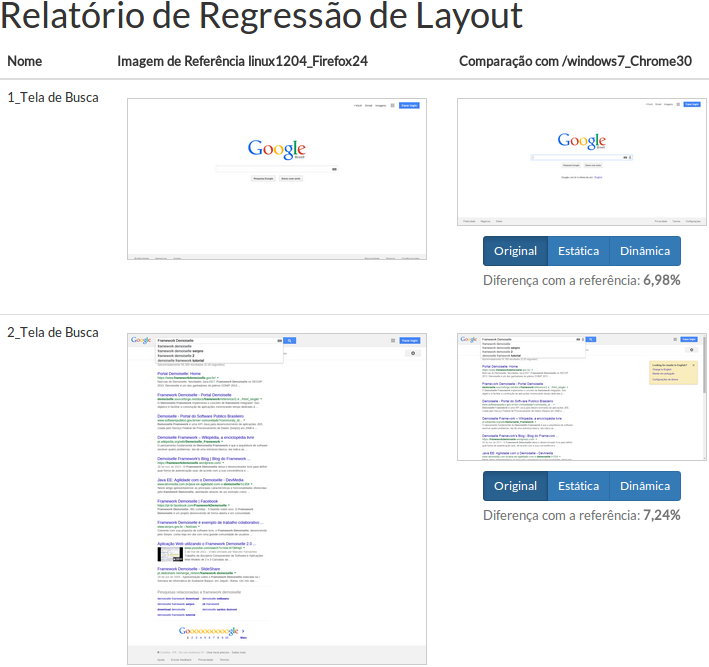Select Original view for 2_Tela de Busca
Screen dimensions: 709x667
[515, 486]
